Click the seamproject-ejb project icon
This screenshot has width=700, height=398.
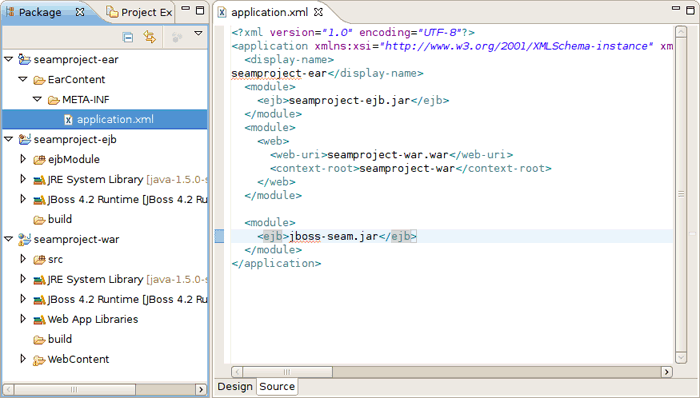click(24, 139)
